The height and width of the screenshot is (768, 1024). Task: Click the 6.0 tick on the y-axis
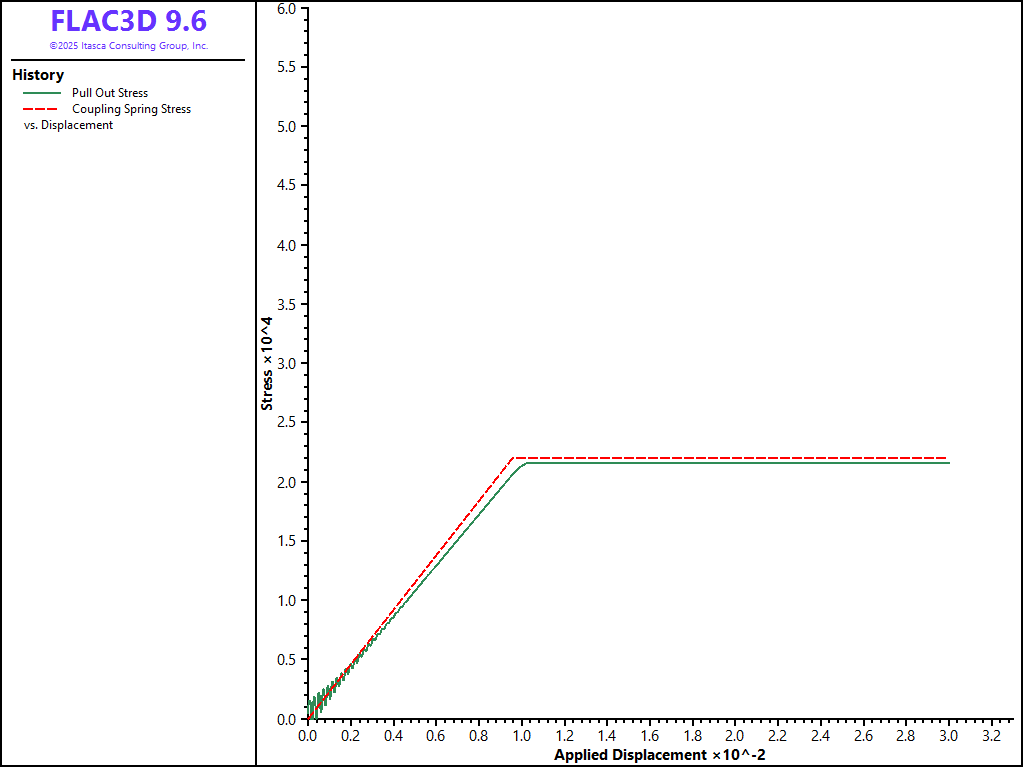(x=287, y=8)
